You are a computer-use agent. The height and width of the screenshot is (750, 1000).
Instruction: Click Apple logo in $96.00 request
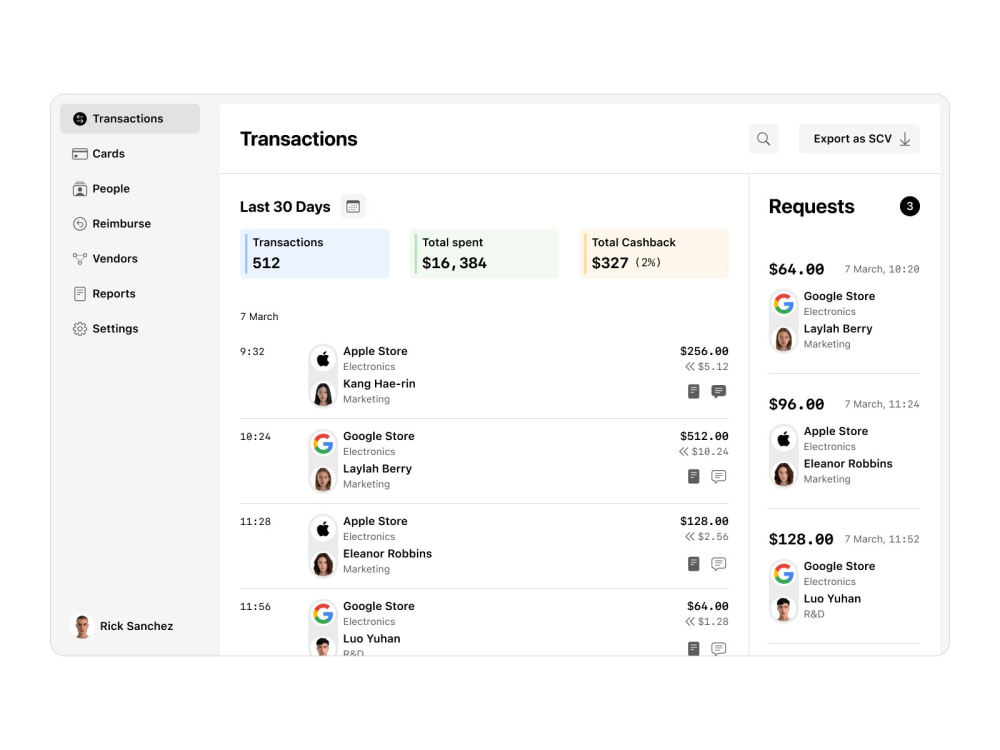(x=783, y=439)
